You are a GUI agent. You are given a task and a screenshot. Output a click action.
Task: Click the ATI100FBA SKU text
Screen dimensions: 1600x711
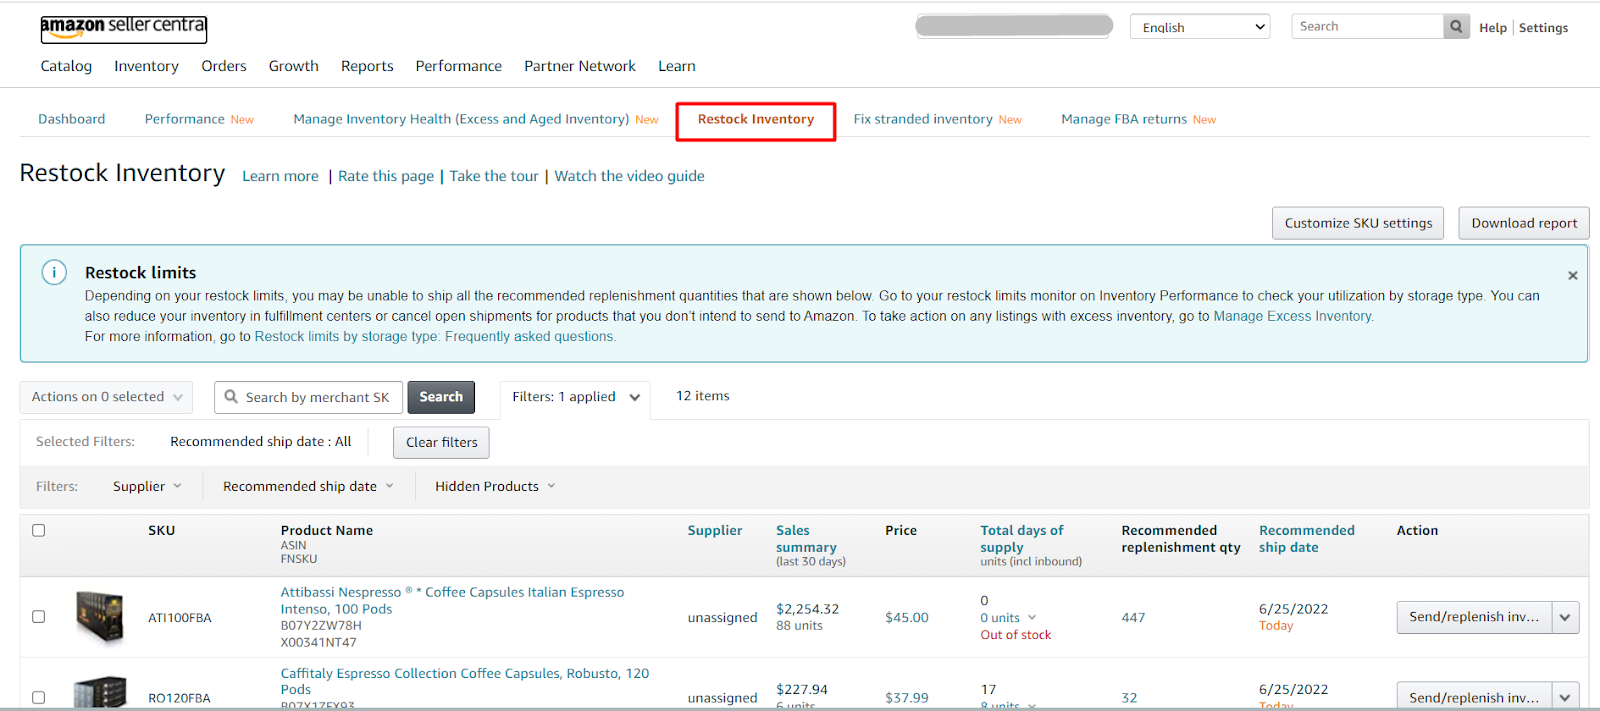coord(180,618)
